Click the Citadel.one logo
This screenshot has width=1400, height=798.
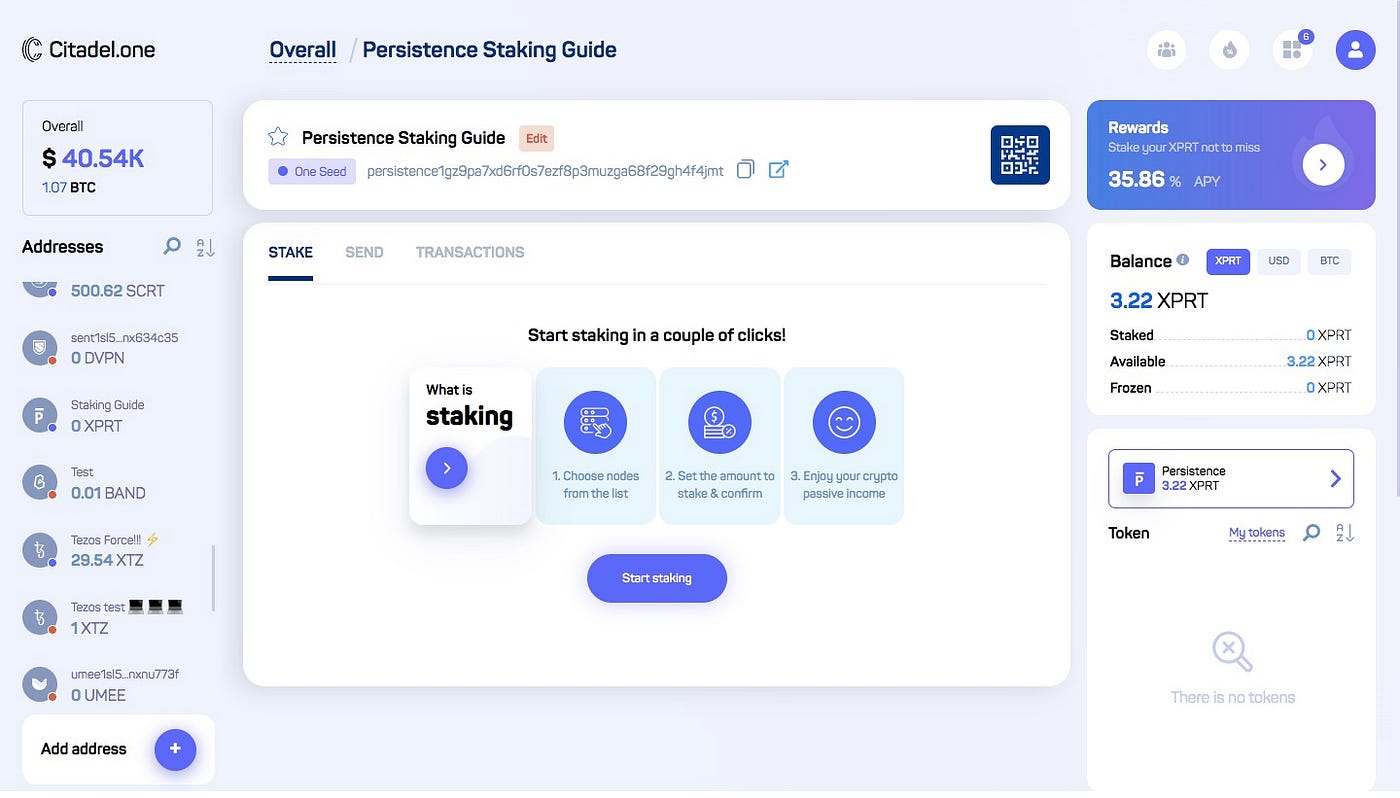88,49
